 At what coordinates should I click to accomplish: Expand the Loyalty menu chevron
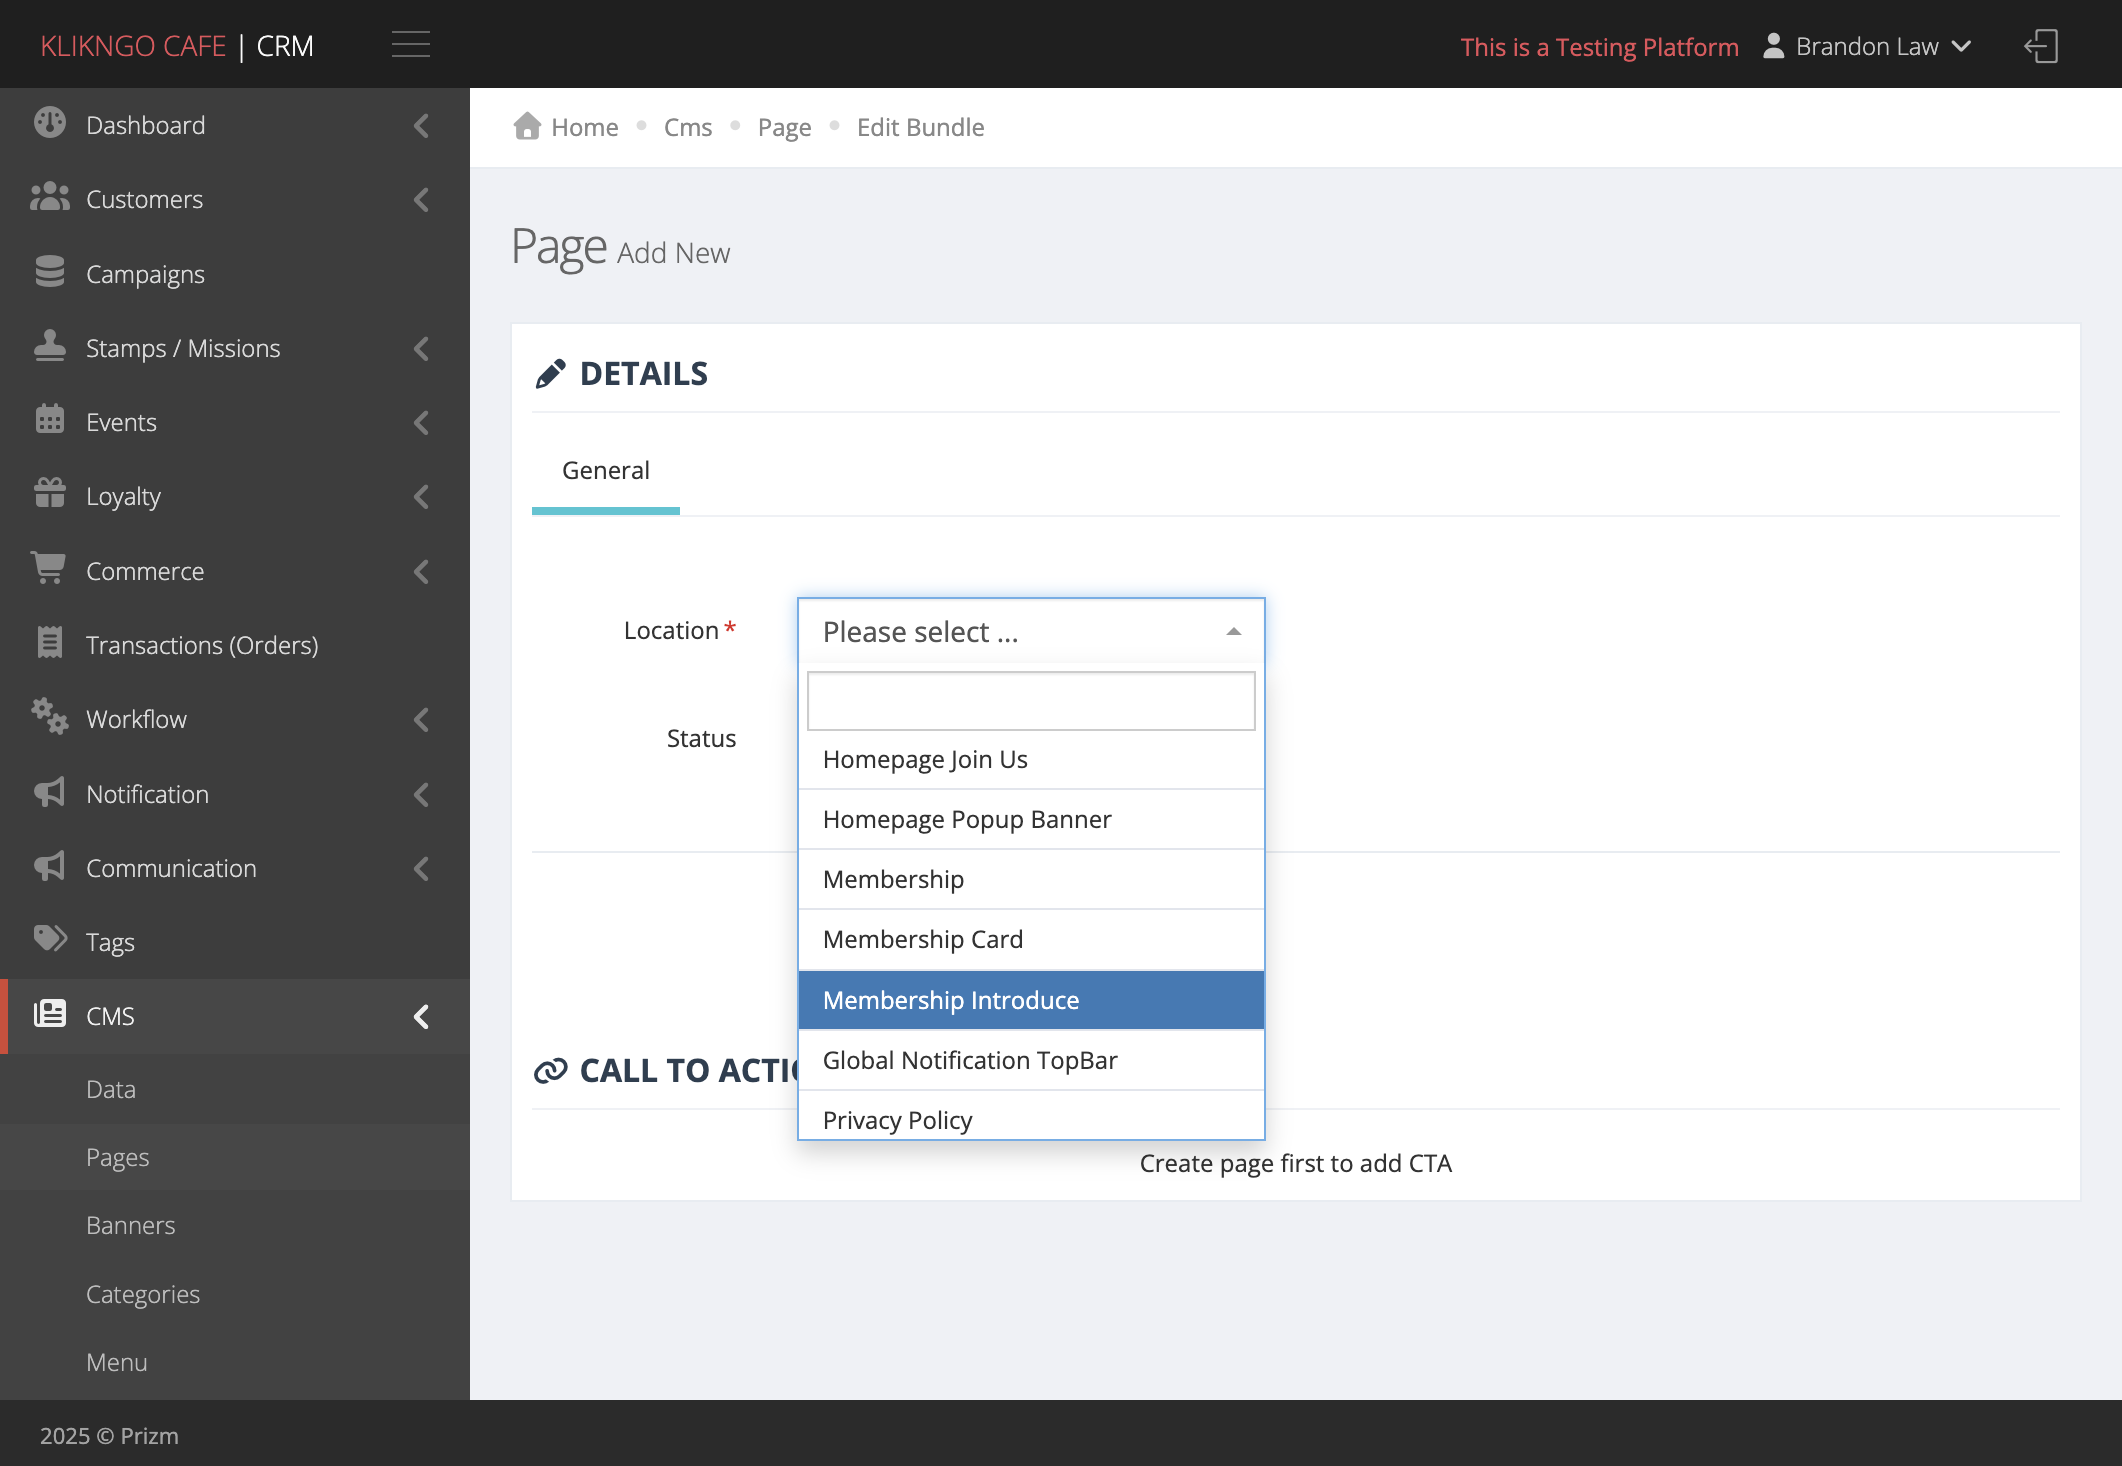pos(421,496)
